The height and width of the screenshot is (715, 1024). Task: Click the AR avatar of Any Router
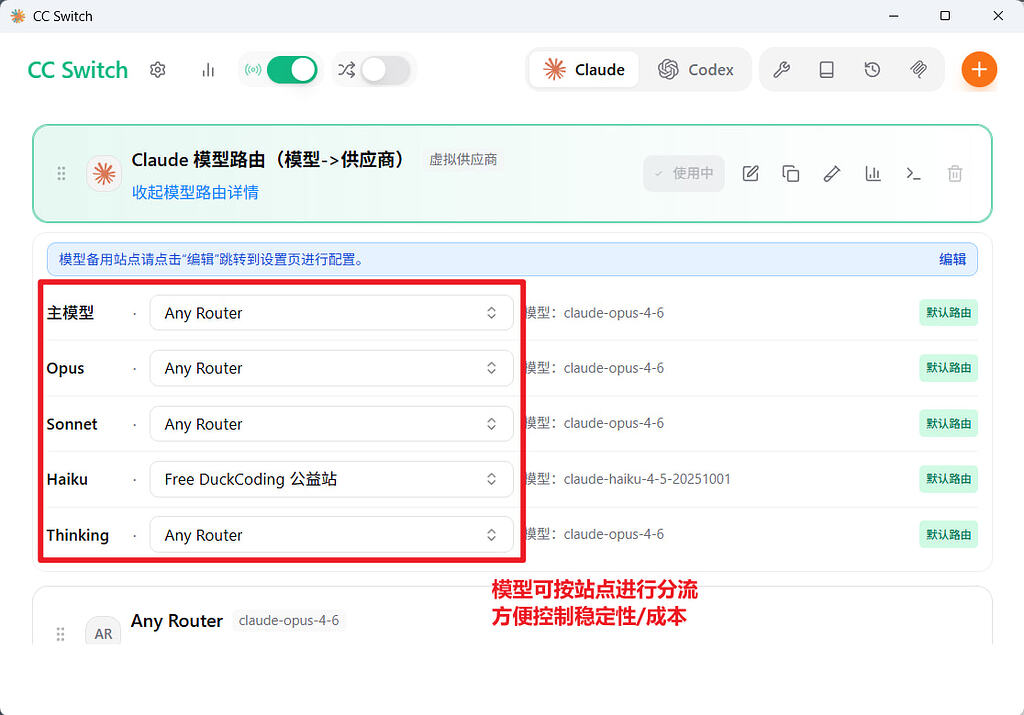[103, 632]
